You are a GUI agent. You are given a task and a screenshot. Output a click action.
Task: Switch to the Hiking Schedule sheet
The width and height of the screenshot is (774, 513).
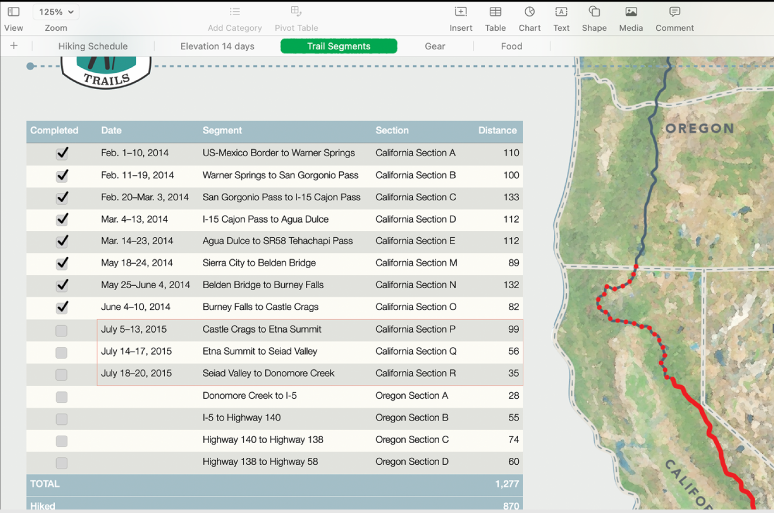click(x=93, y=46)
